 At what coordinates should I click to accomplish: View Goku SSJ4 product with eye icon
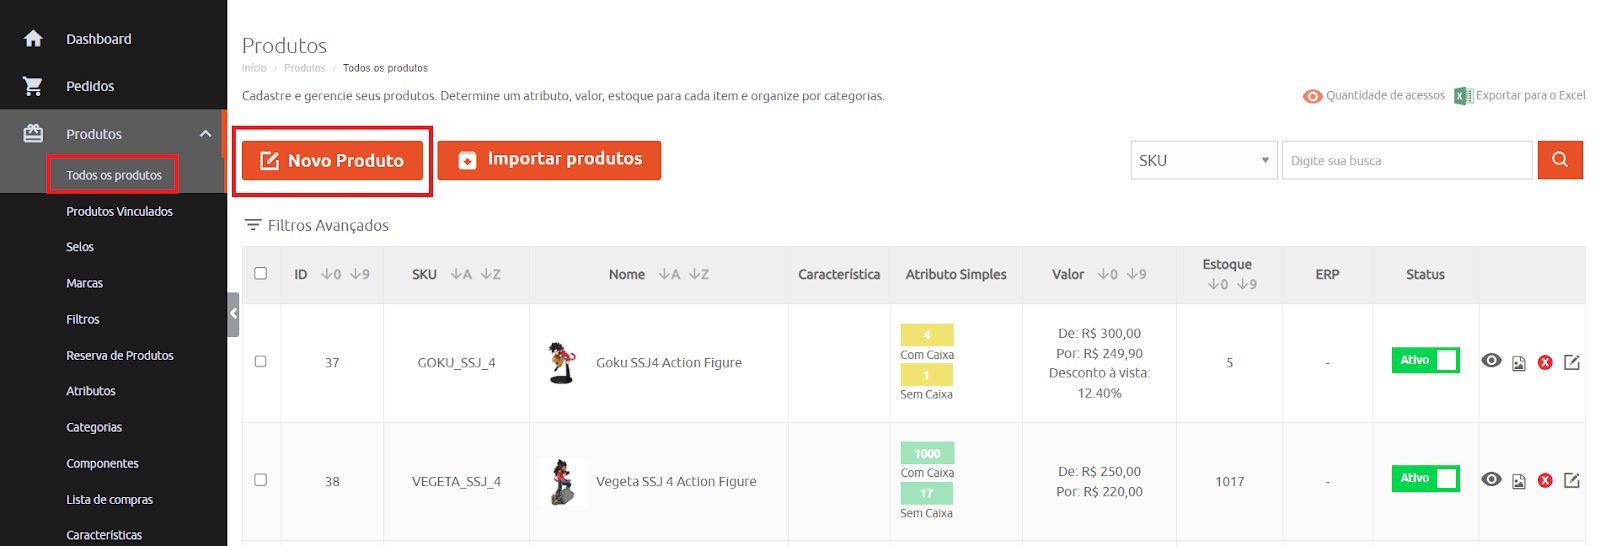click(x=1491, y=361)
